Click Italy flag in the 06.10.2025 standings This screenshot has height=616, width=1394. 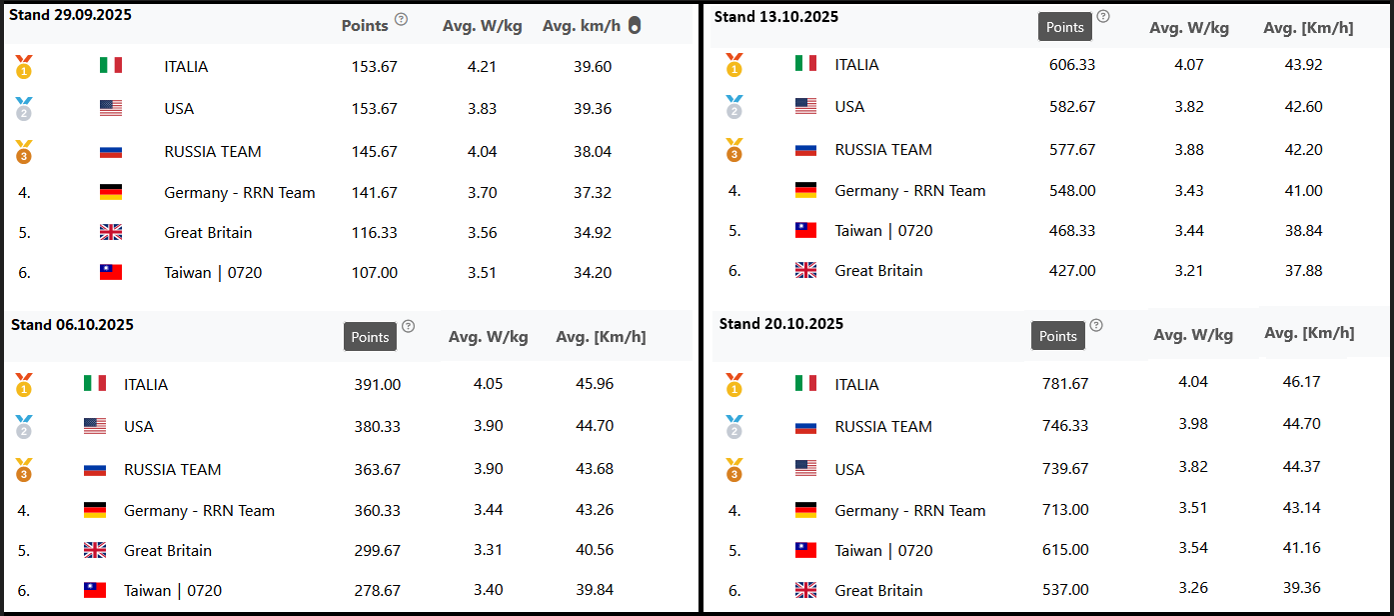95,384
